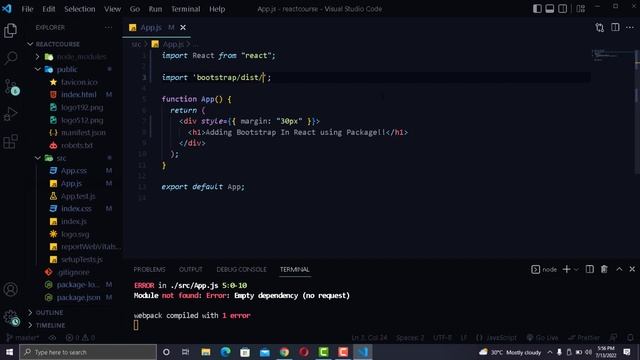Open the Search view in activity bar
Viewport: 640px width, 360px height.
[x=10, y=58]
